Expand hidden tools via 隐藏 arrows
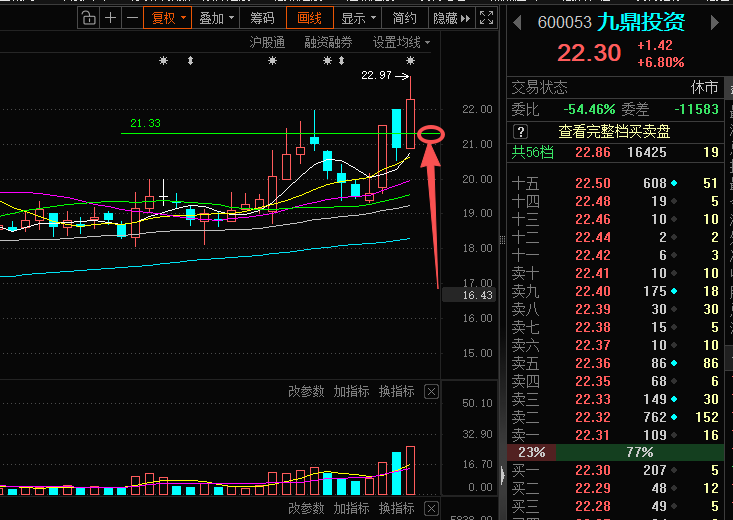Image resolution: width=733 pixels, height=520 pixels. pyautogui.click(x=451, y=18)
